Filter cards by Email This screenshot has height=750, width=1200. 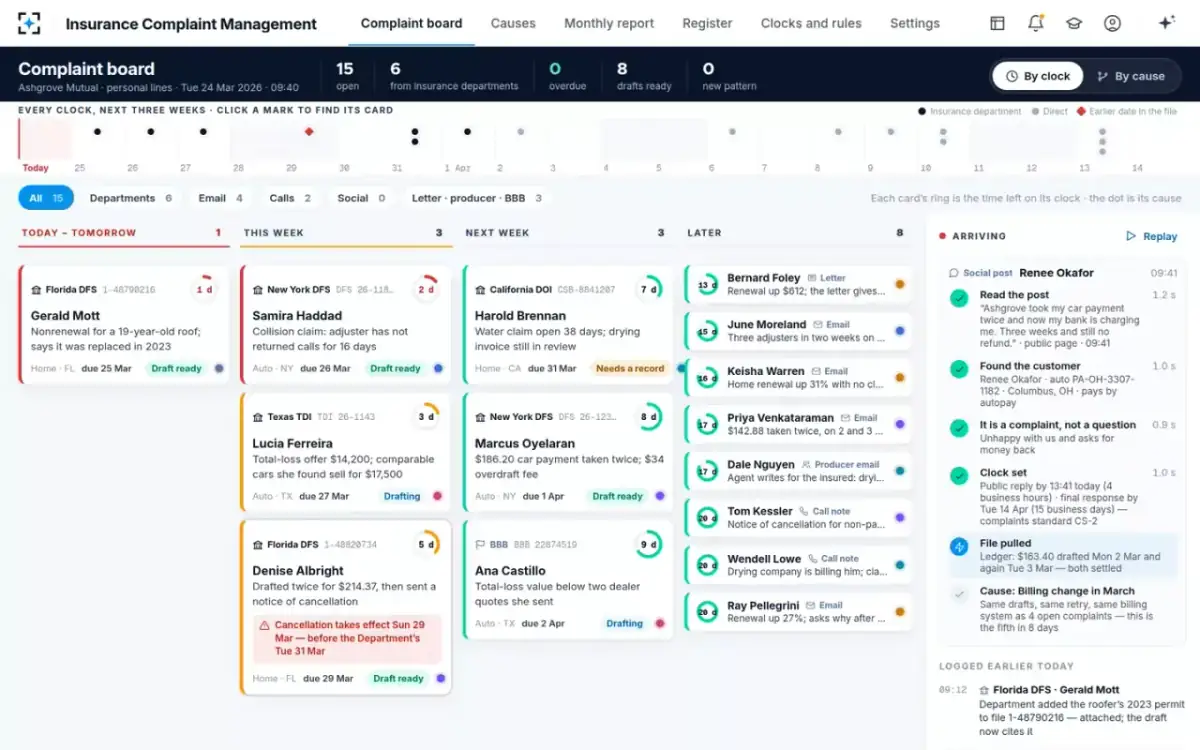coord(220,198)
